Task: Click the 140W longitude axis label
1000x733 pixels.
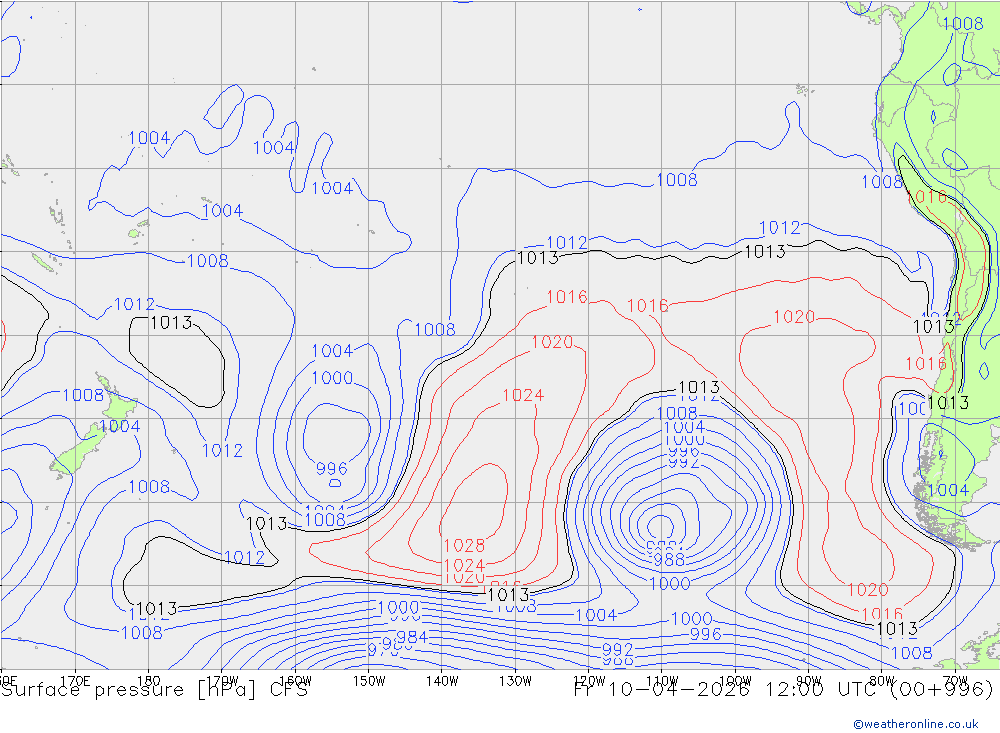Action: [x=442, y=680]
